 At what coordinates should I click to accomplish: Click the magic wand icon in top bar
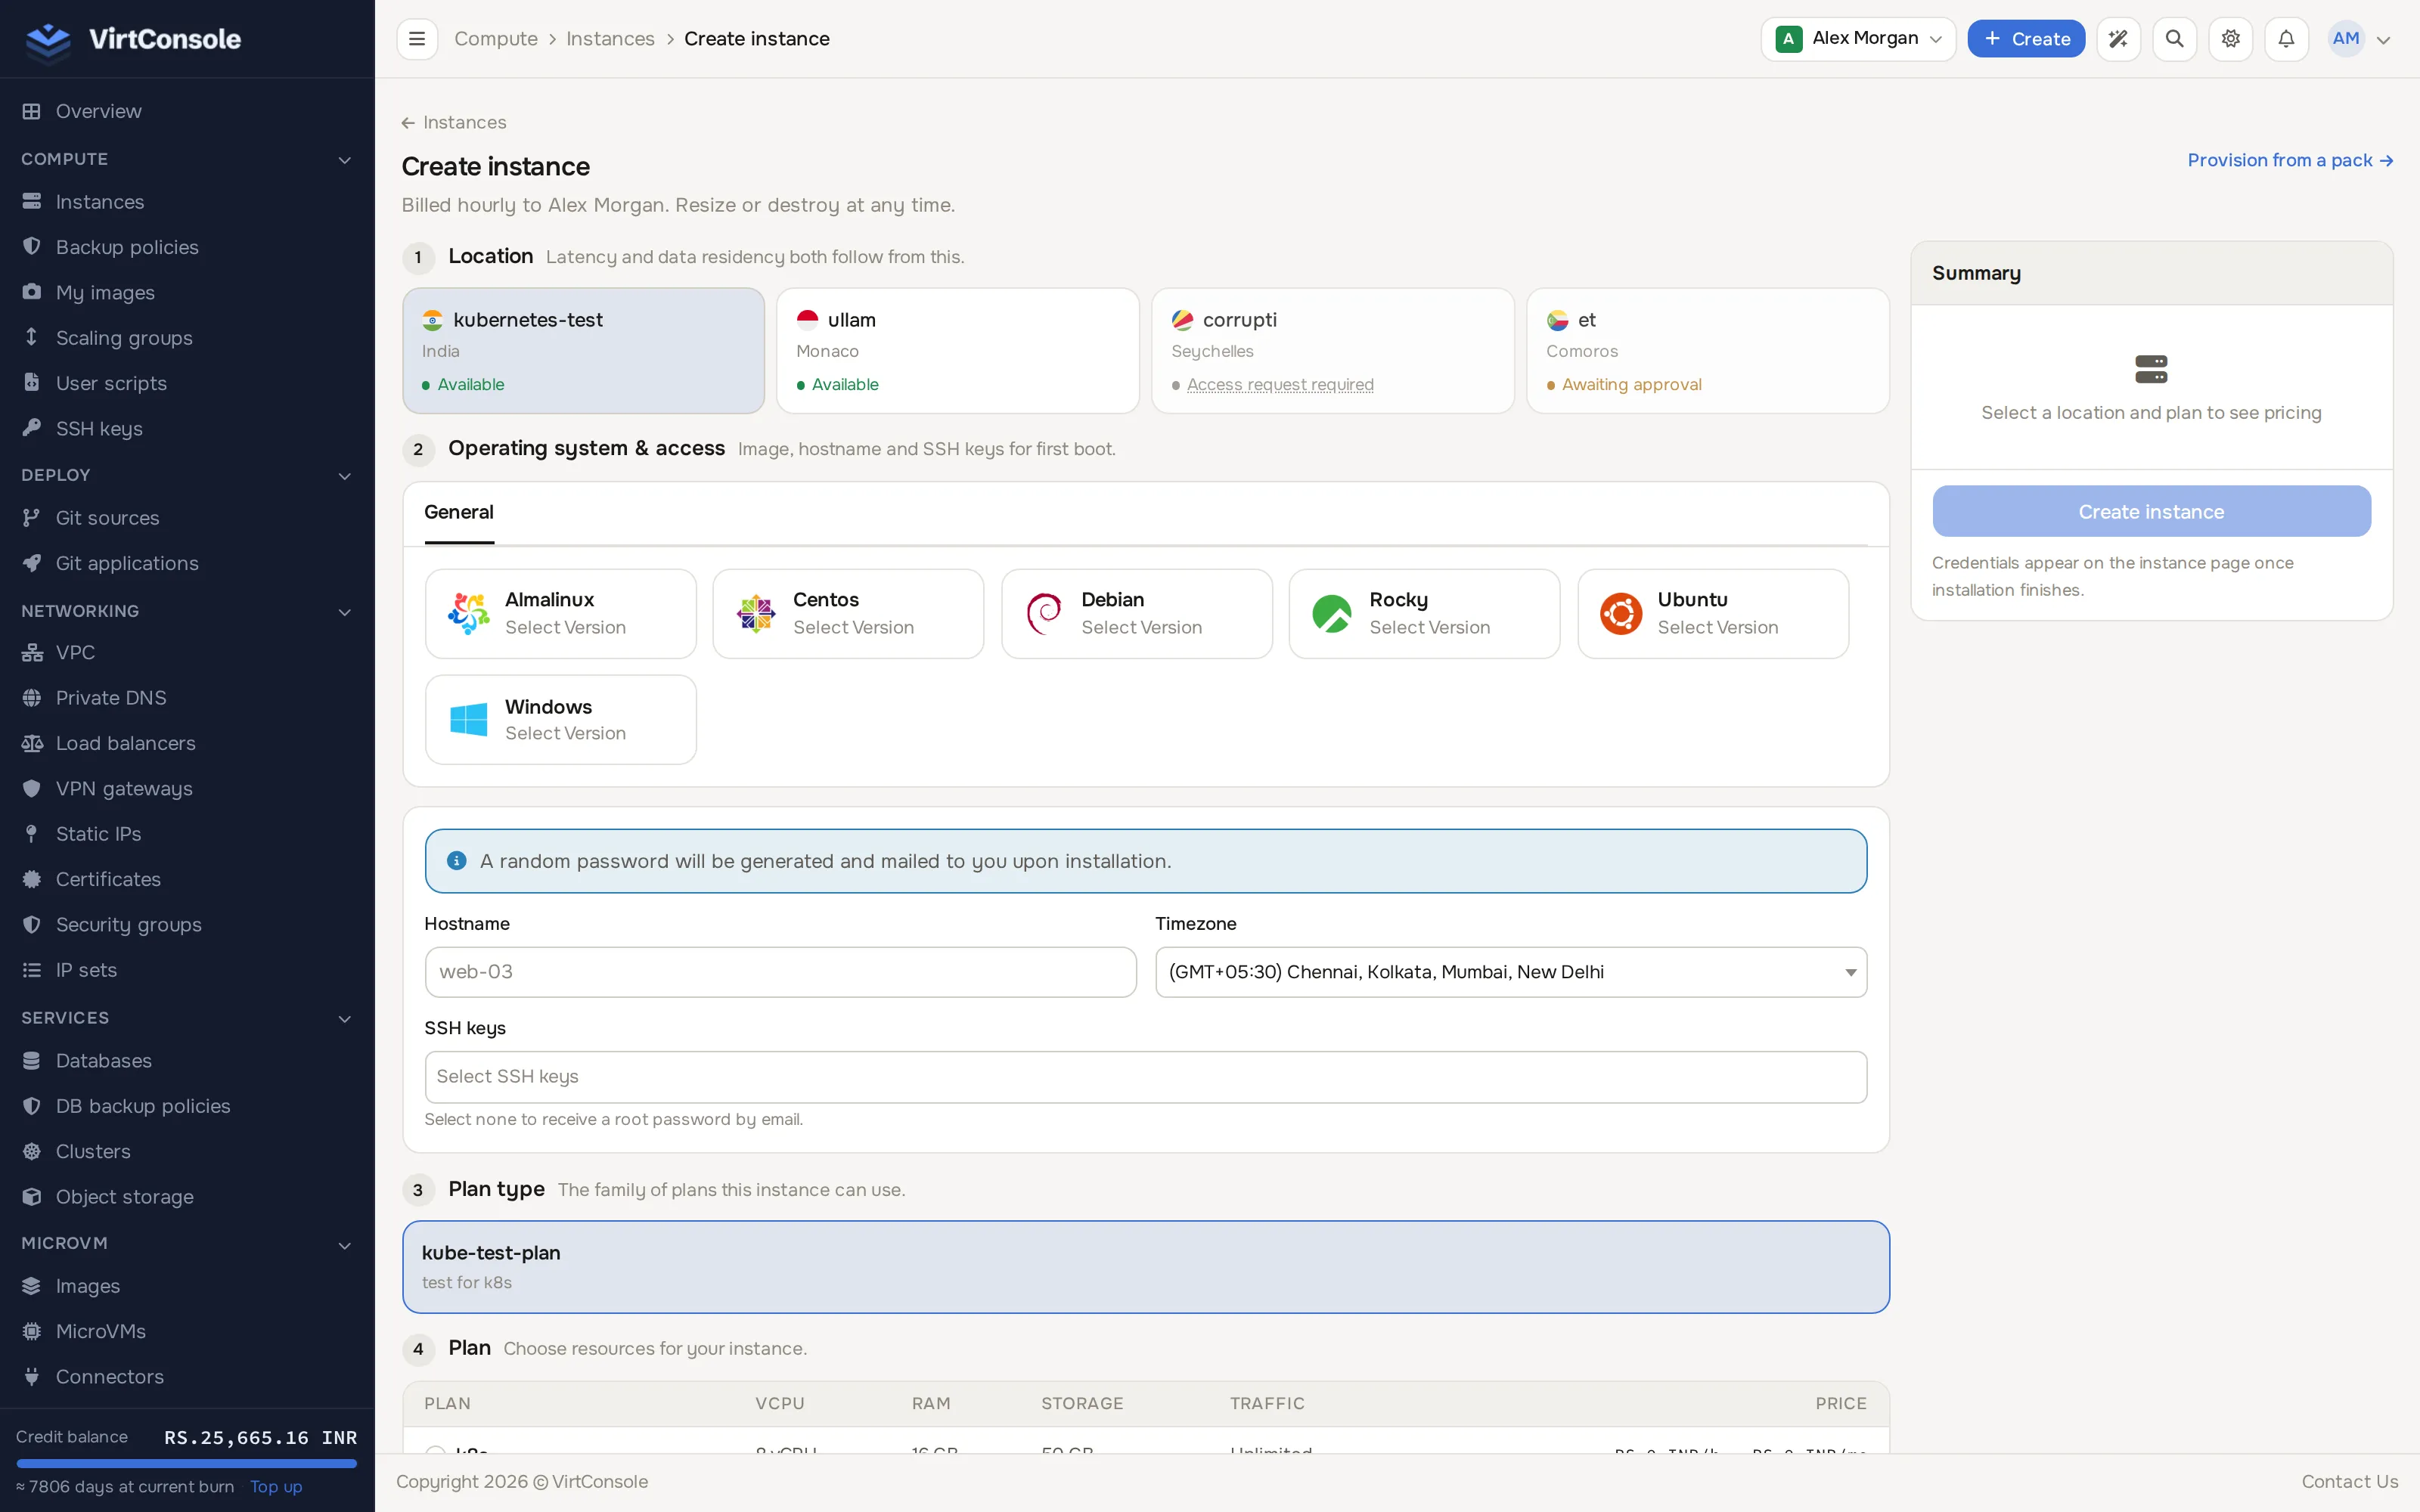2118,39
